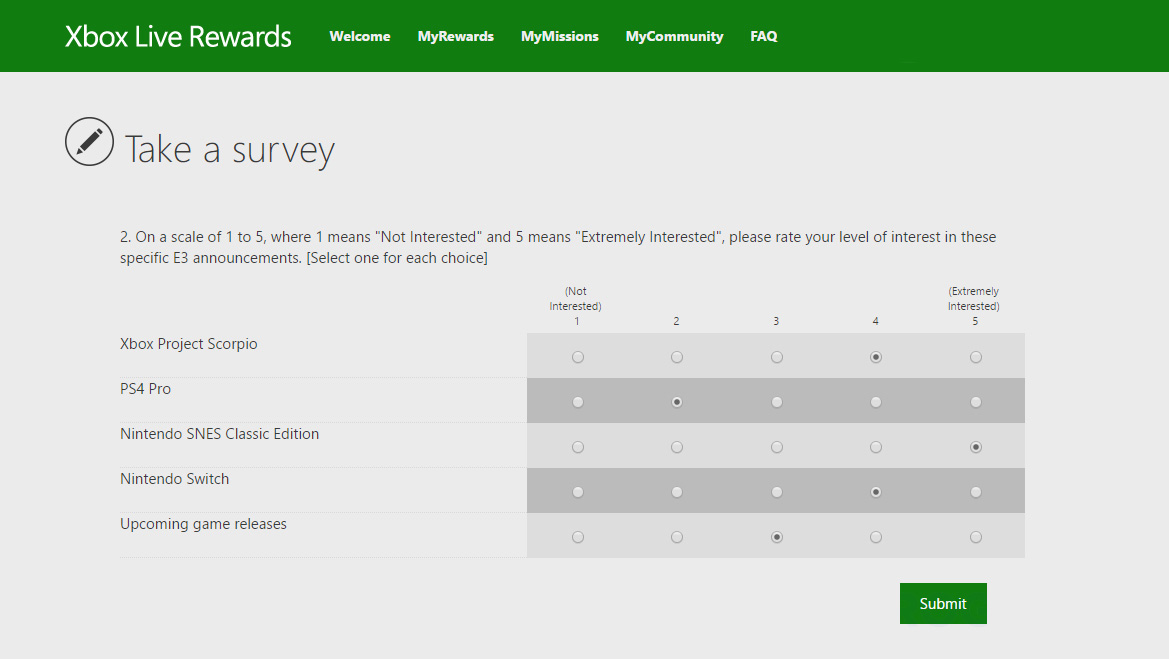The image size is (1169, 659).
Task: Select rating 4 for Nintendo Switch
Action: (876, 492)
